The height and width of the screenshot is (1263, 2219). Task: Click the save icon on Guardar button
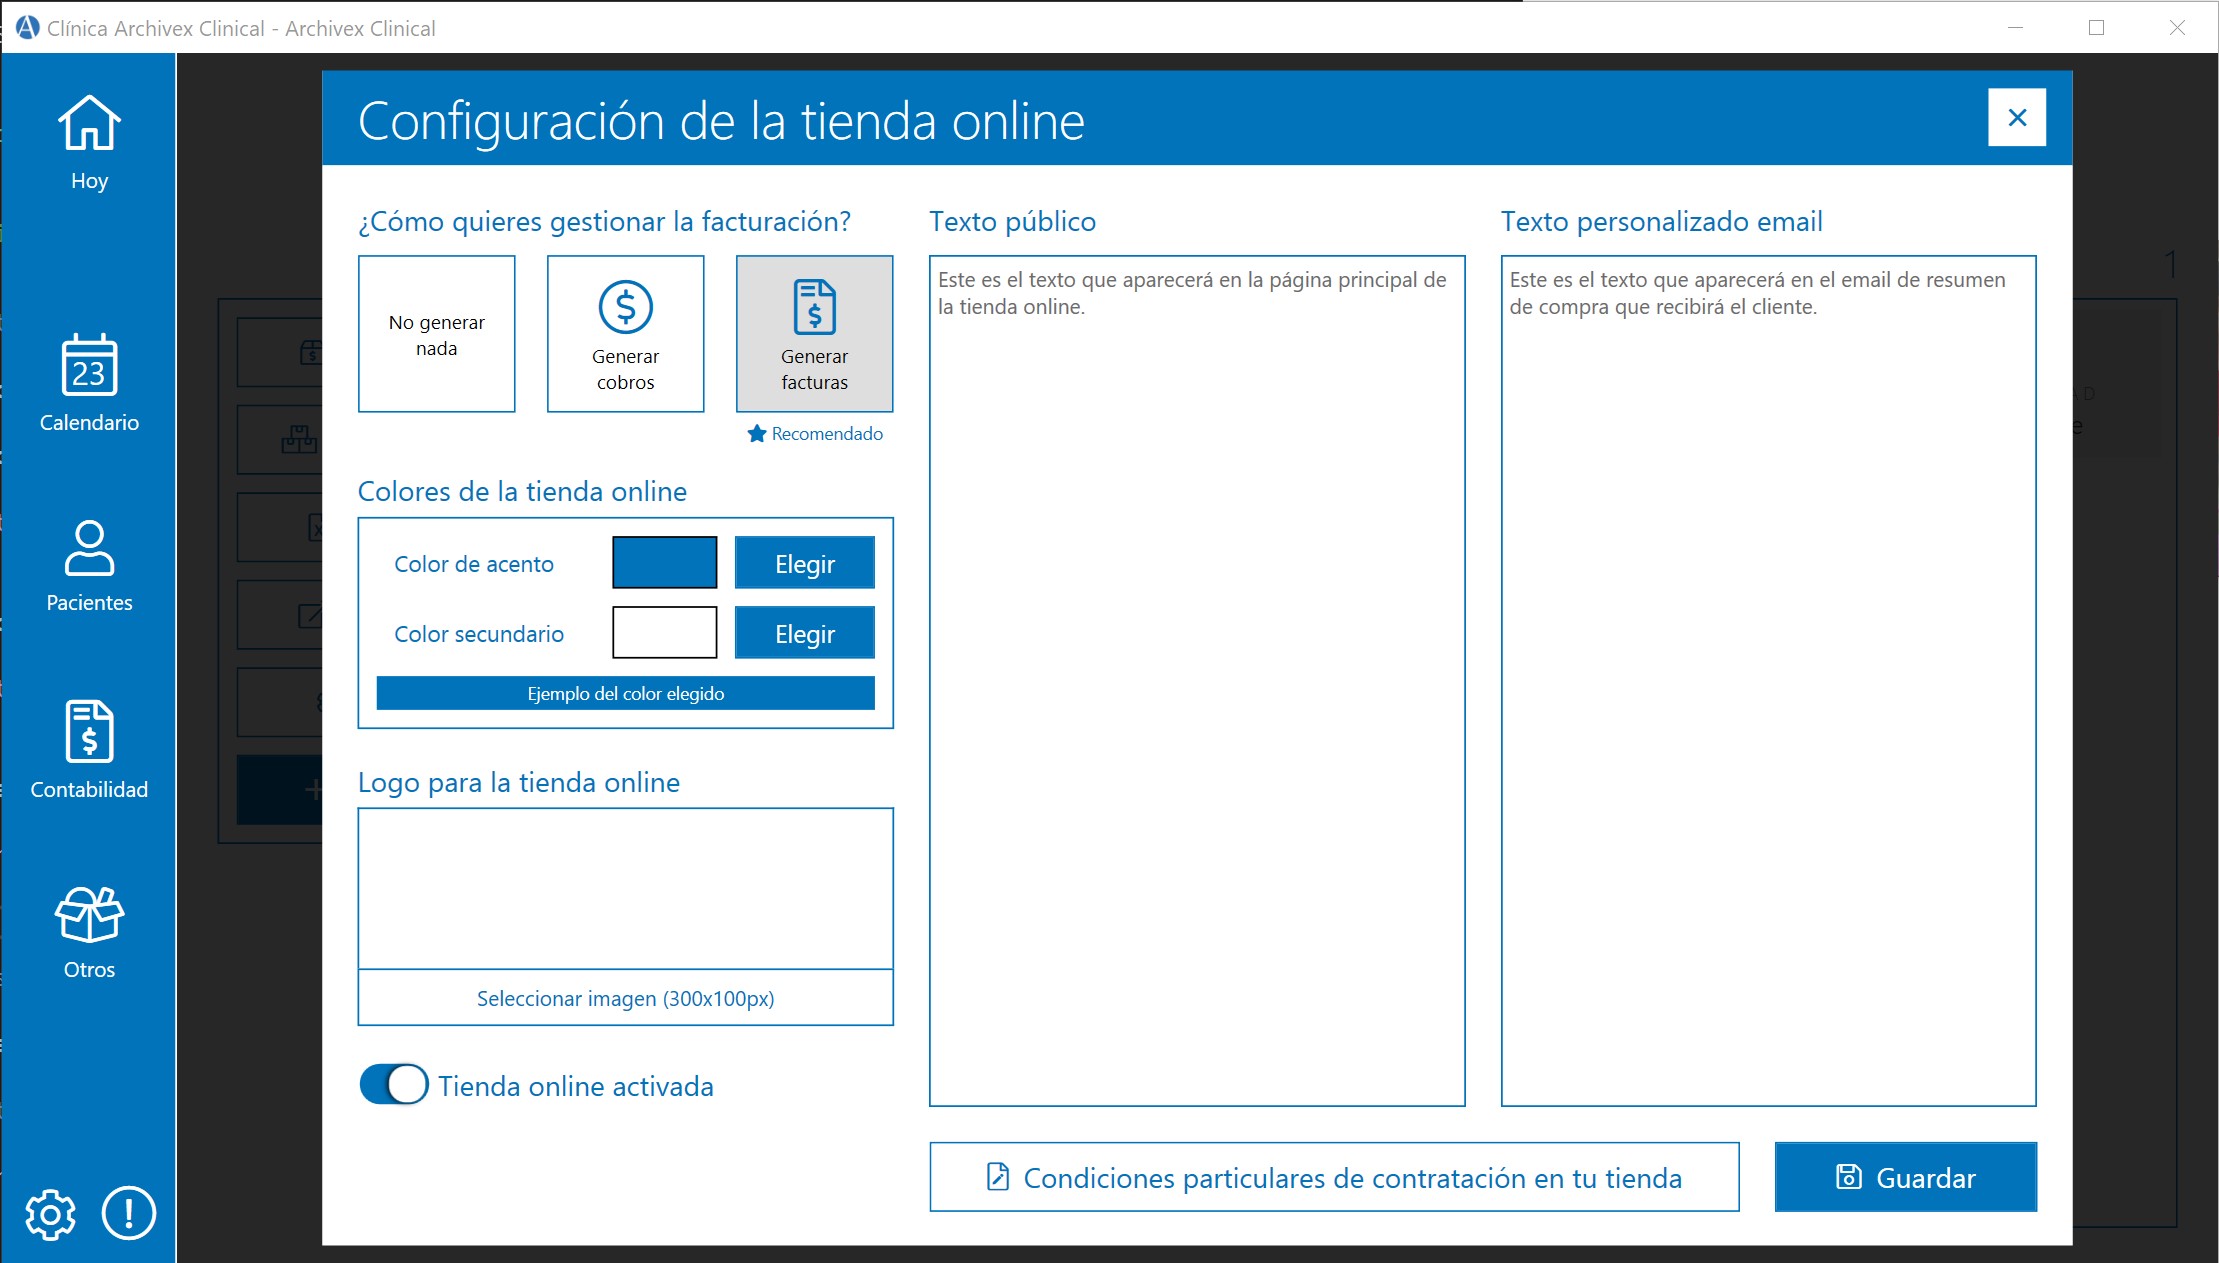click(1849, 1177)
